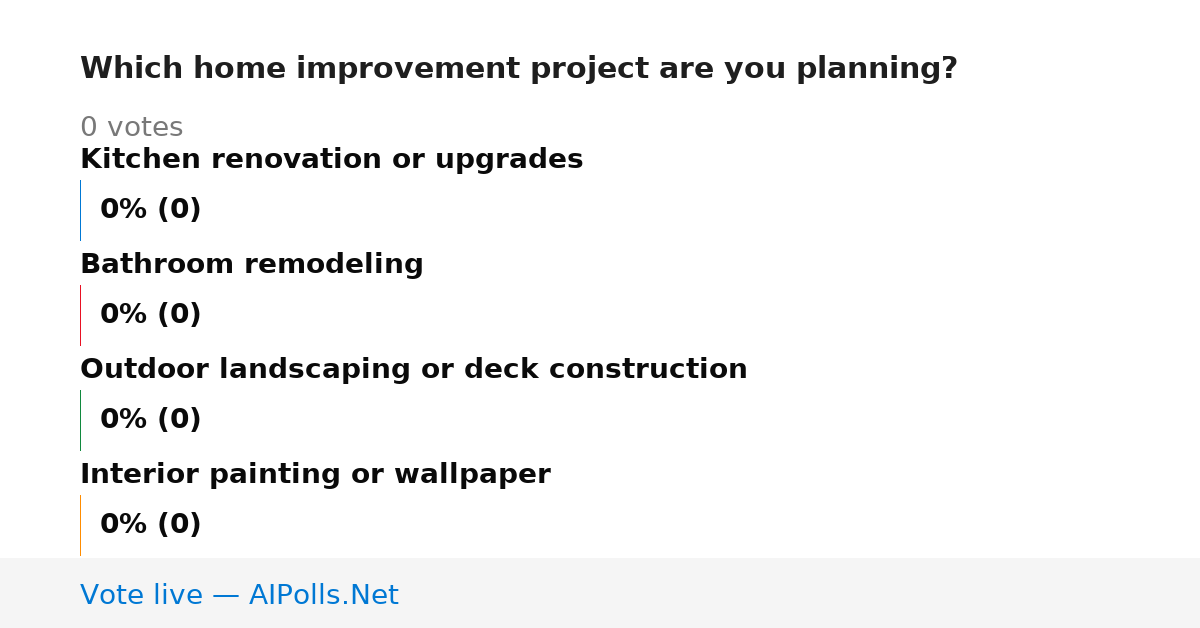The height and width of the screenshot is (628, 1200).
Task: Click the 0% (0) result under Bathroom remodeling
Action: pos(151,315)
